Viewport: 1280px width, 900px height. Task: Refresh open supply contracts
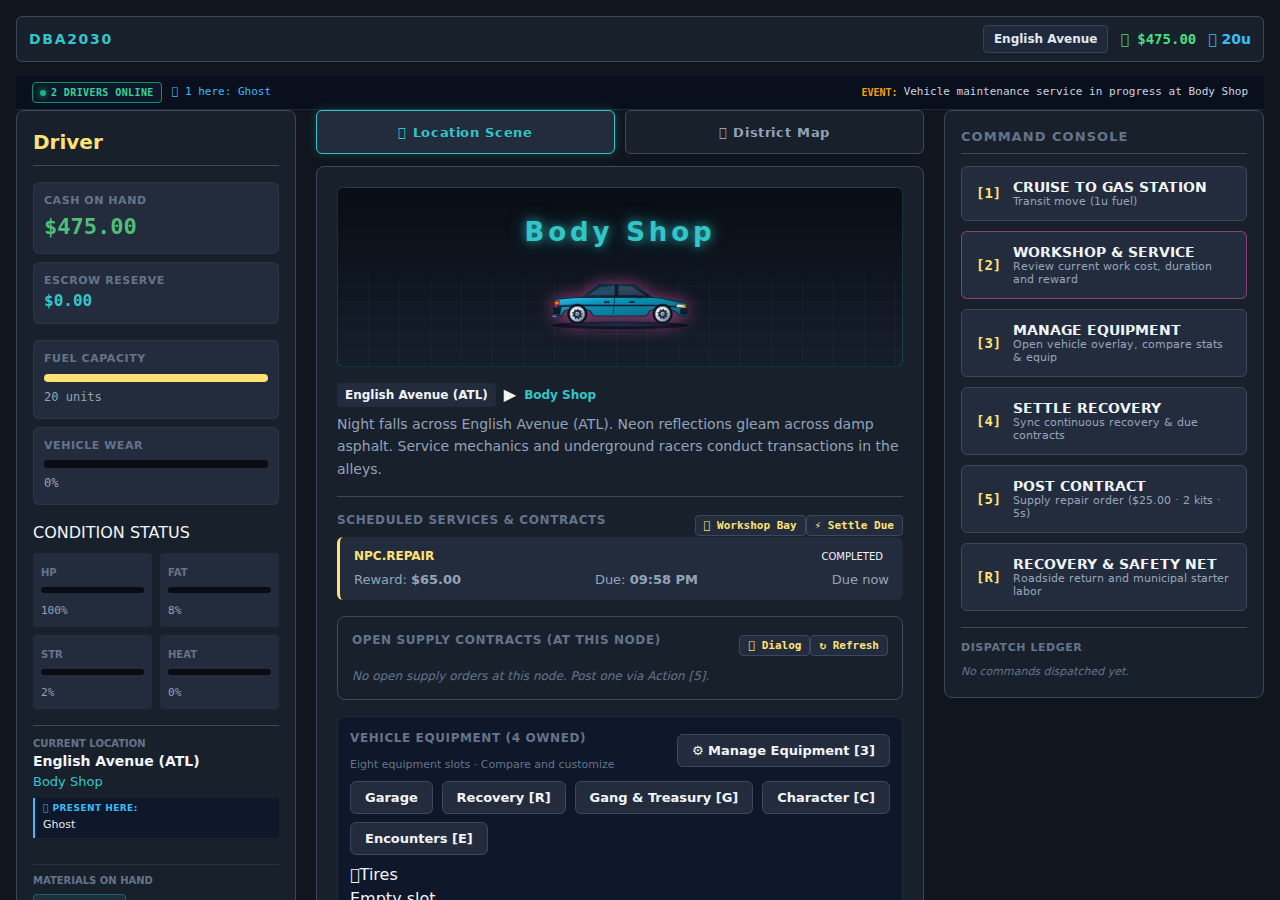(848, 645)
